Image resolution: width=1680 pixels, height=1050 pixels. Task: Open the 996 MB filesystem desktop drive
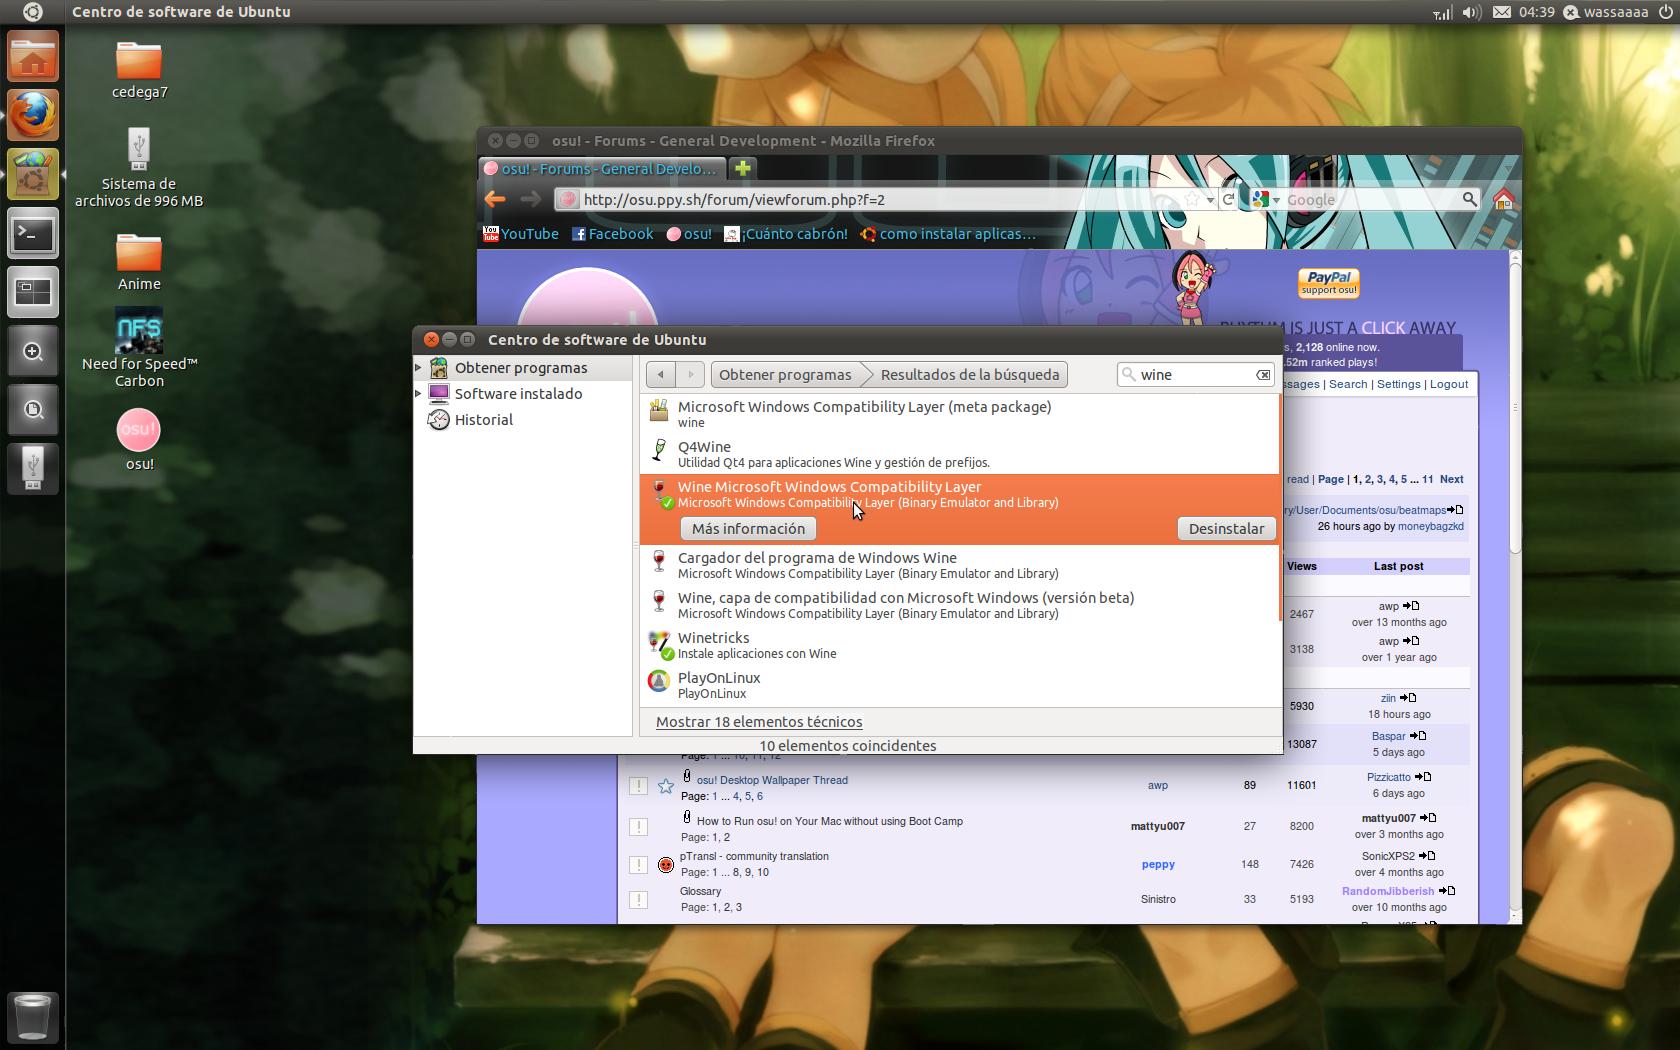pyautogui.click(x=139, y=167)
